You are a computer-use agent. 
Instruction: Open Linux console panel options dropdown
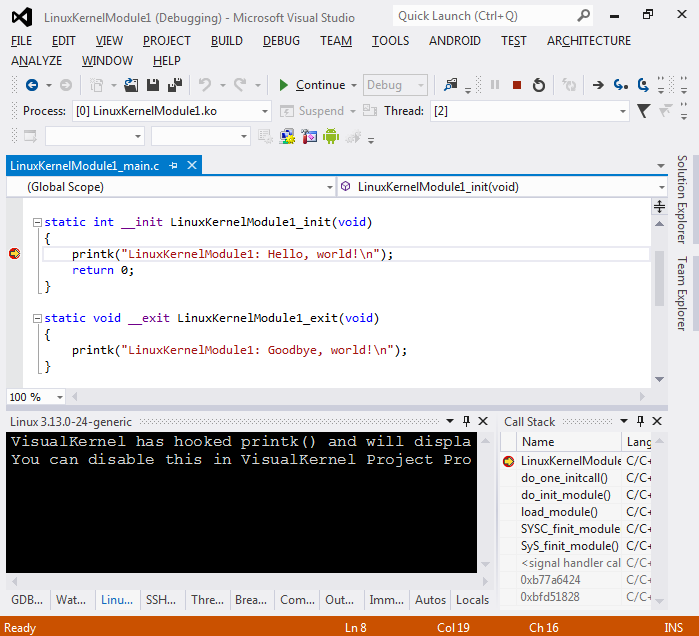click(x=450, y=421)
